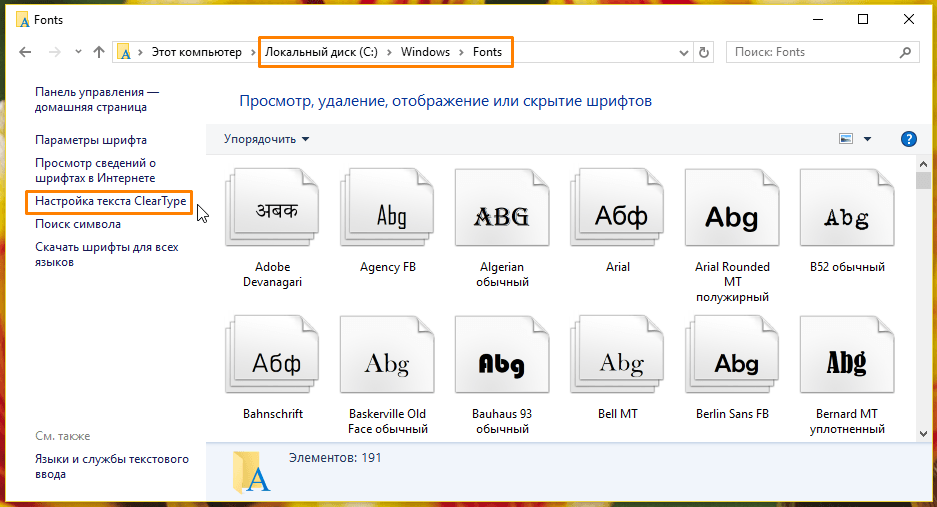Open Параметры шрифта link
Screen dimensions: 937x507
click(x=91, y=140)
